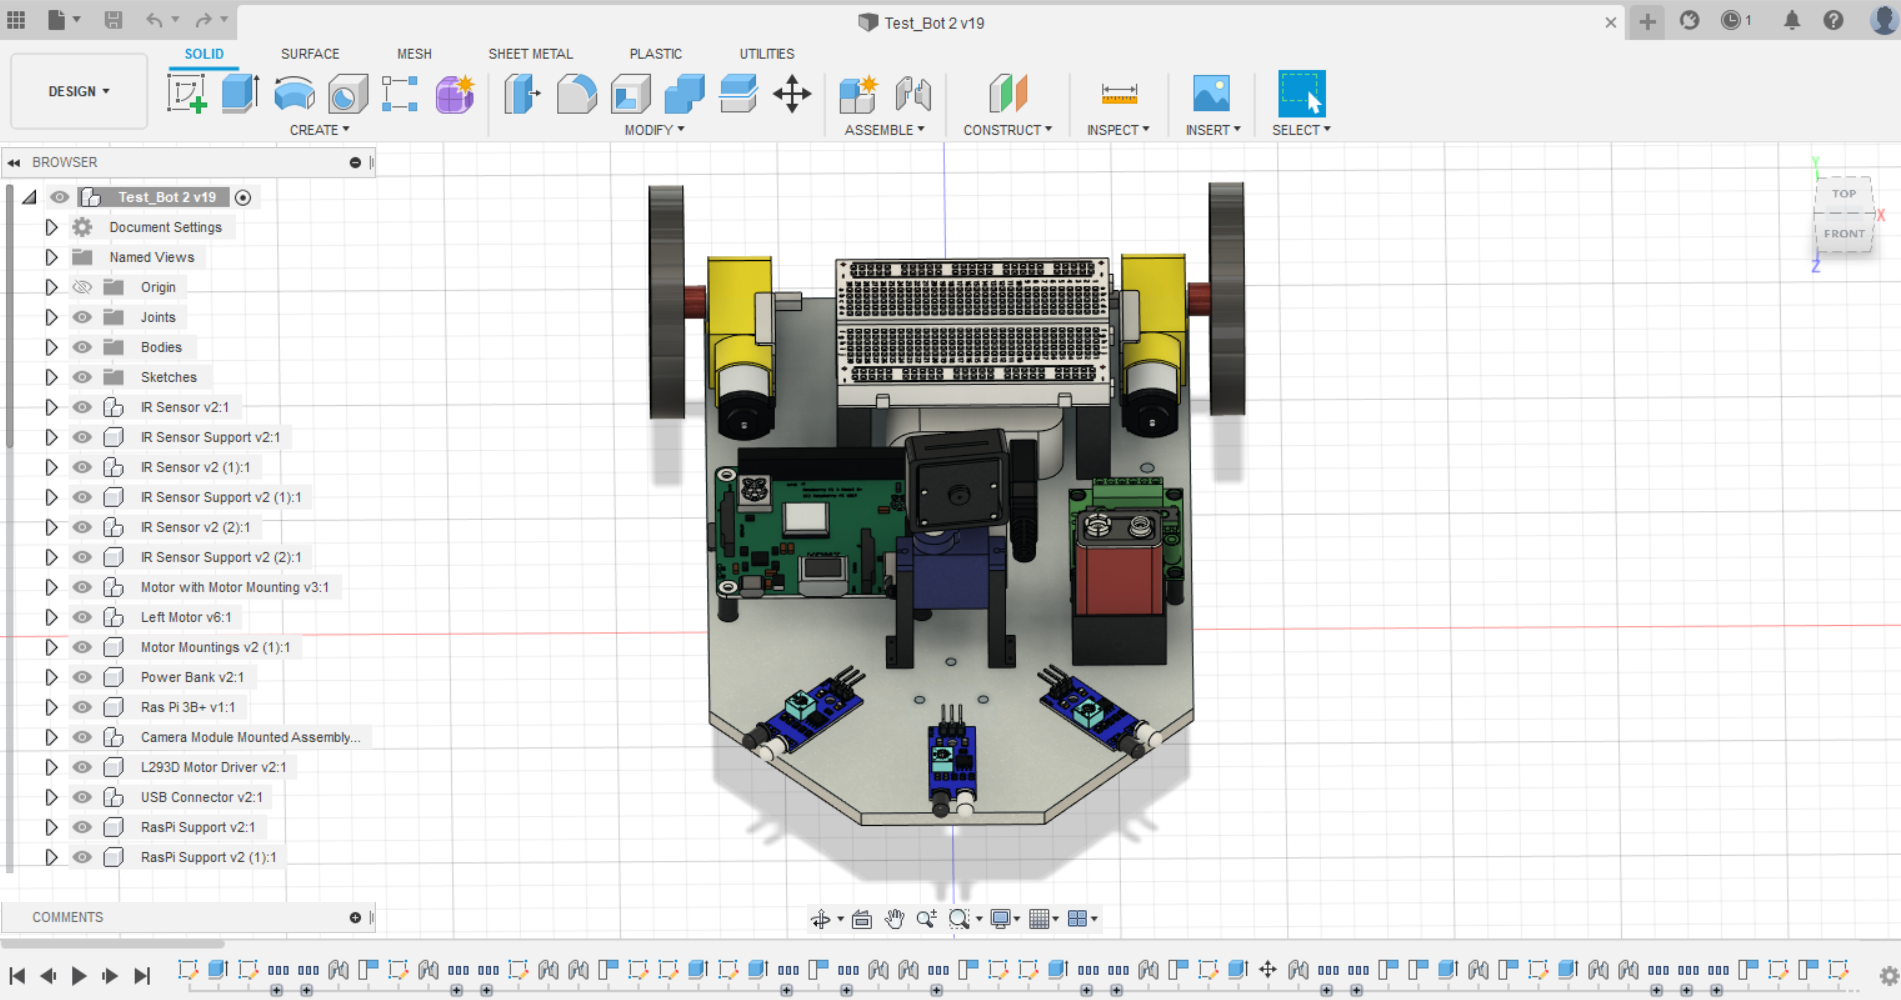Show the Origin folder
The height and width of the screenshot is (1000, 1901).
click(x=82, y=287)
